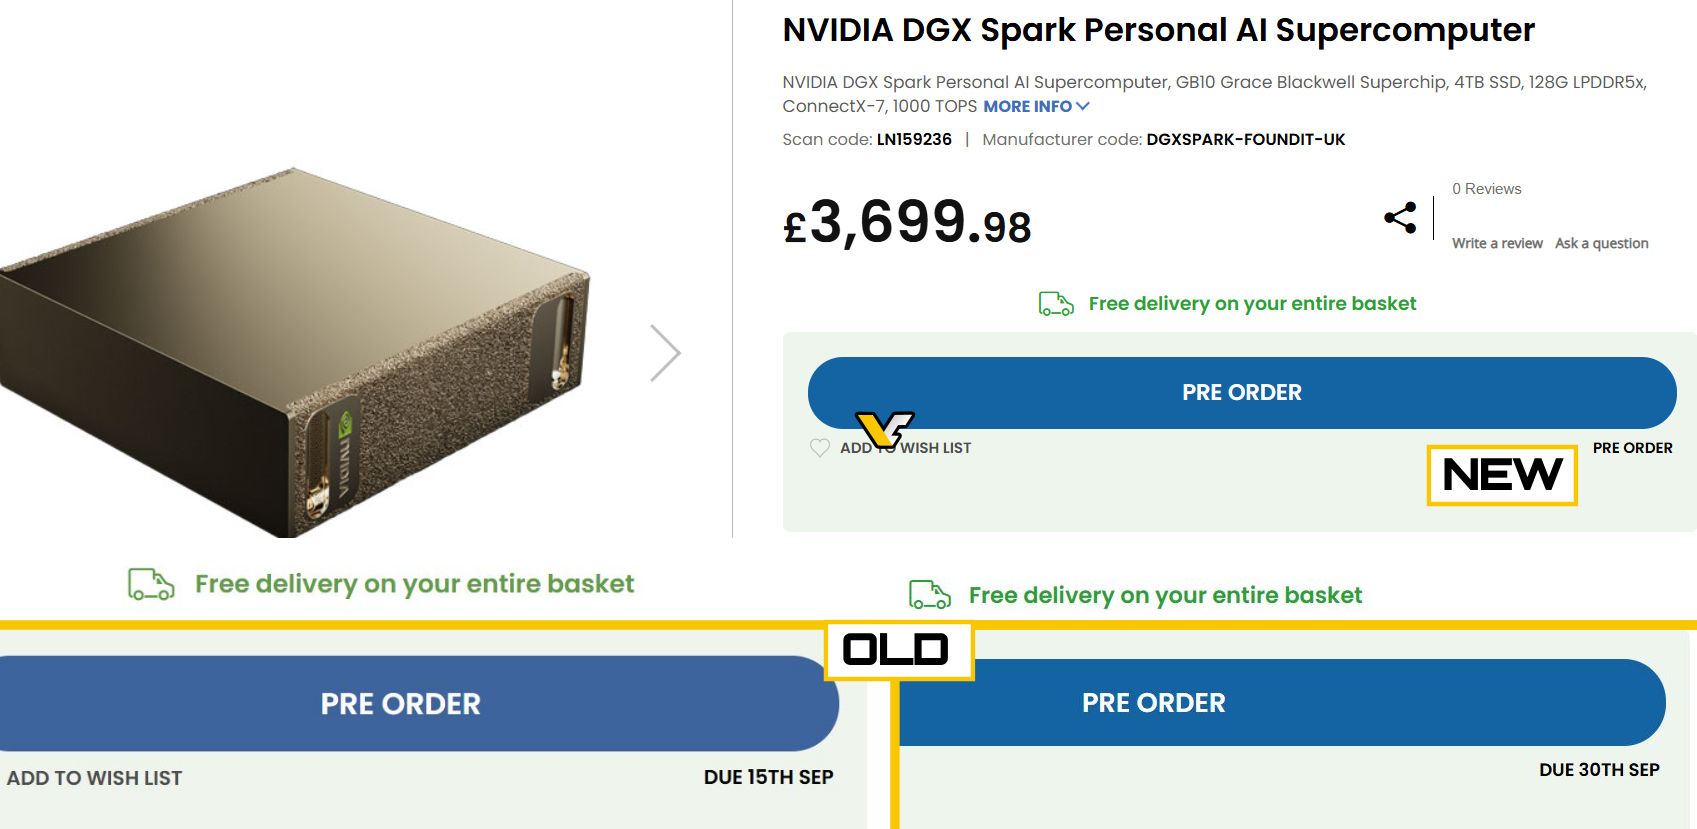Expand the MORE INFO product description
This screenshot has width=1697, height=829.
[x=1027, y=107]
